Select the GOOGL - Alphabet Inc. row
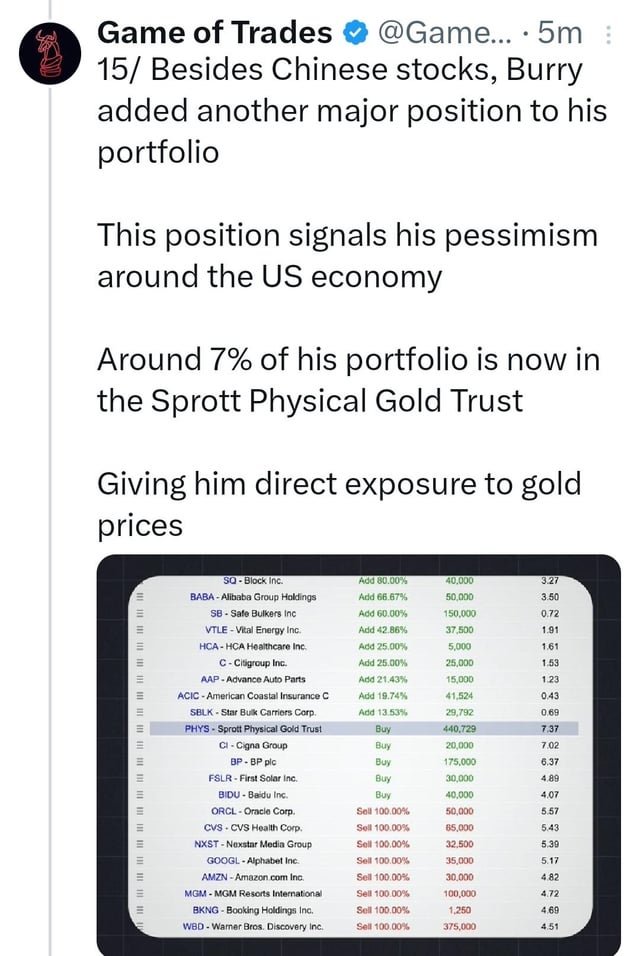640x956 pixels. 364,860
